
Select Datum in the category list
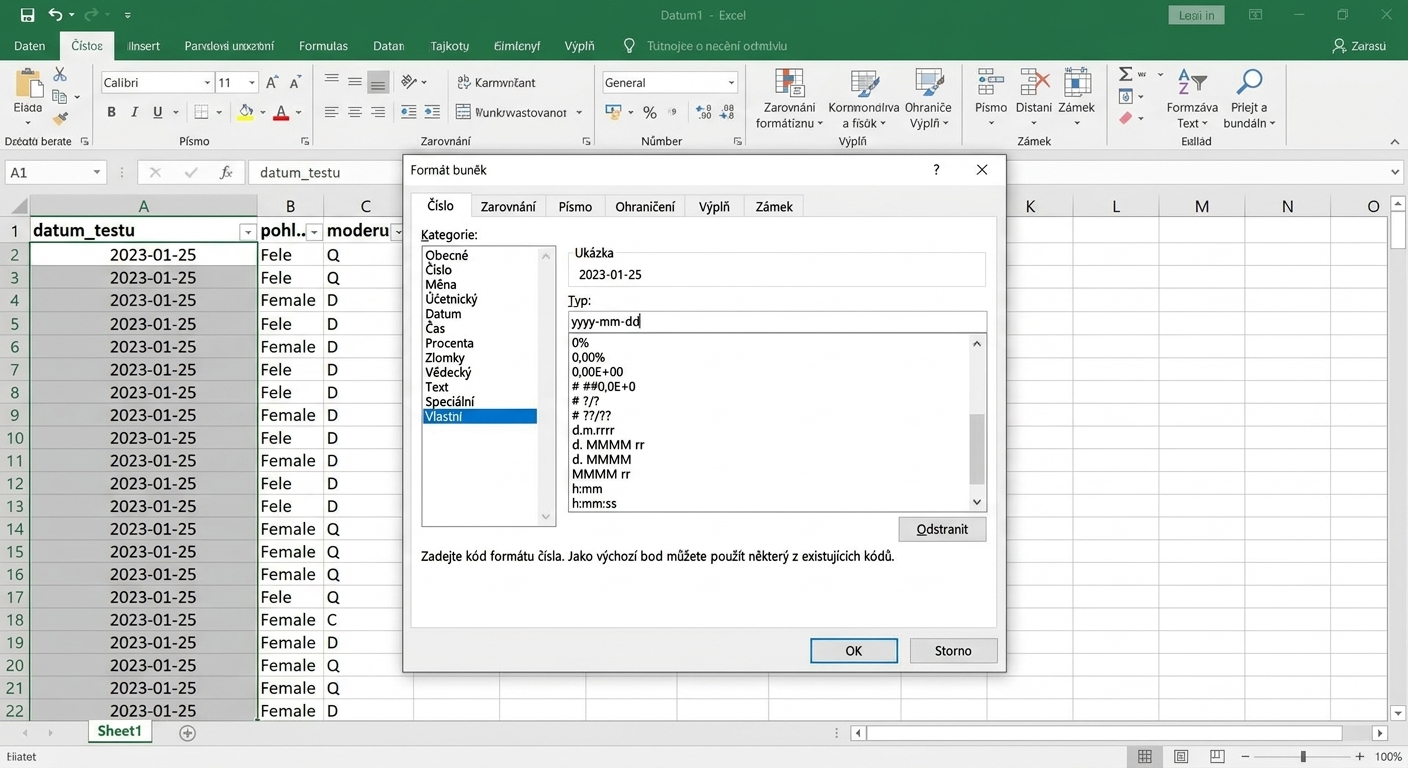click(x=443, y=313)
